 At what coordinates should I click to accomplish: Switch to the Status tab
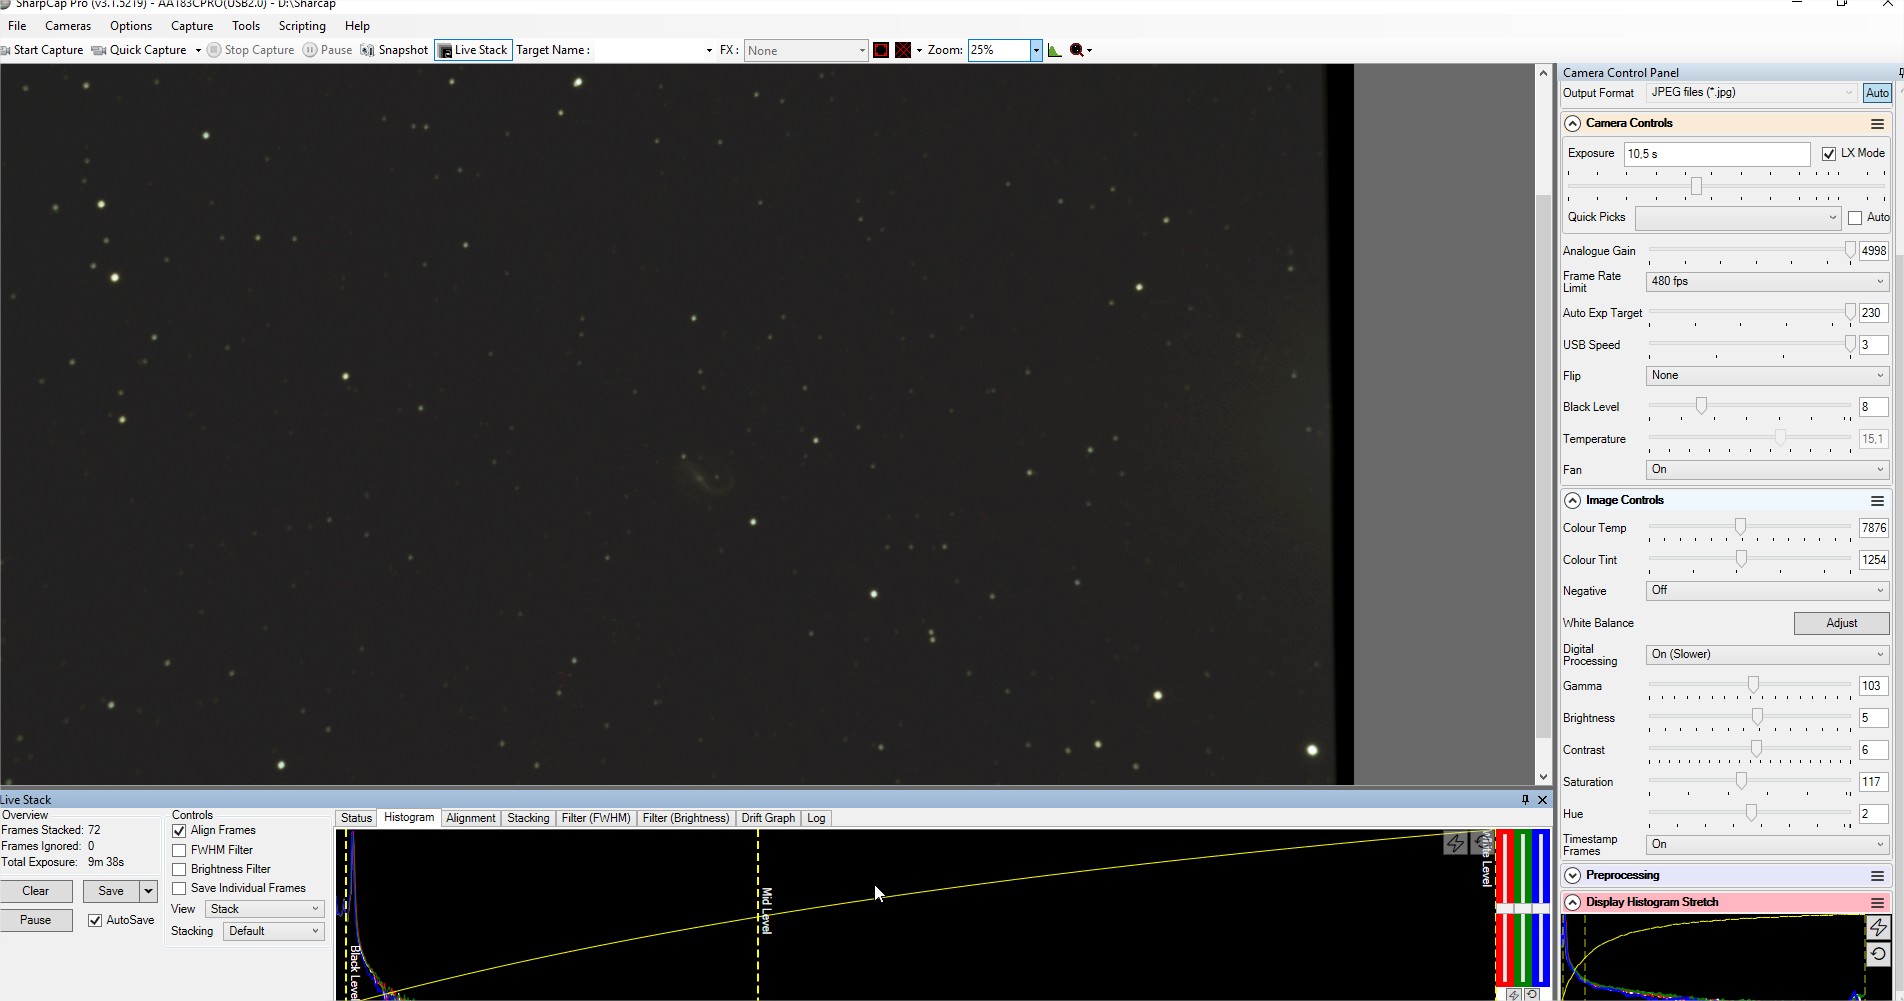(356, 819)
